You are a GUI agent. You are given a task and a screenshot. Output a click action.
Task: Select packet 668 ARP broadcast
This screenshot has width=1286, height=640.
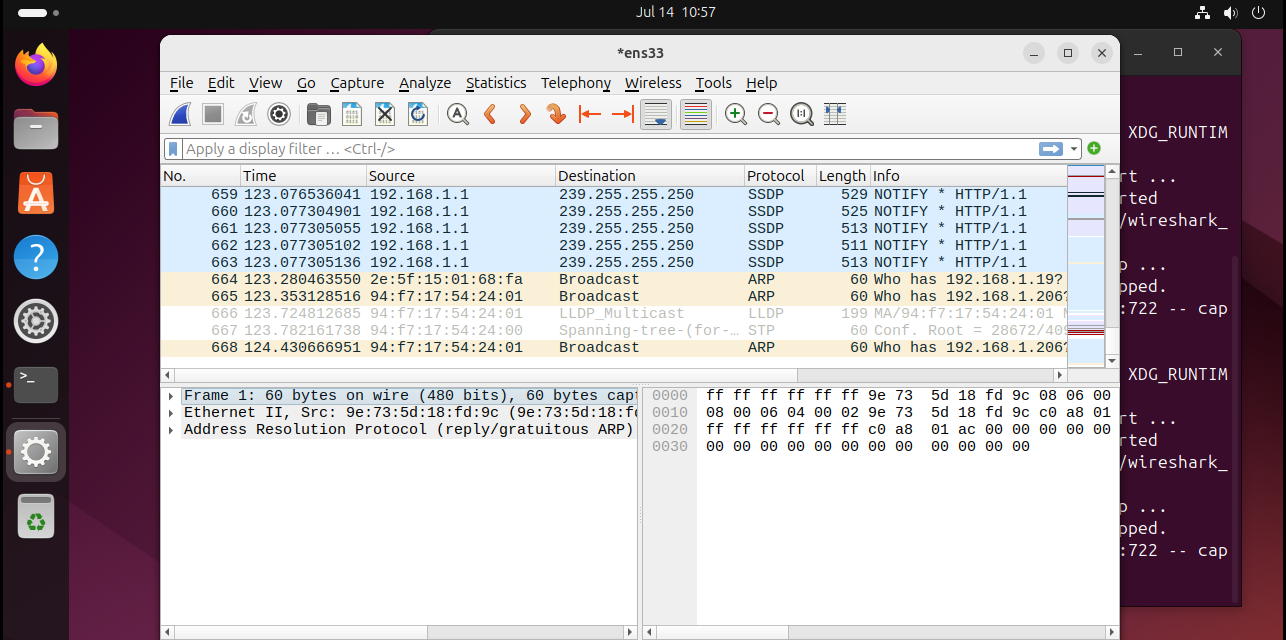click(x=614, y=348)
